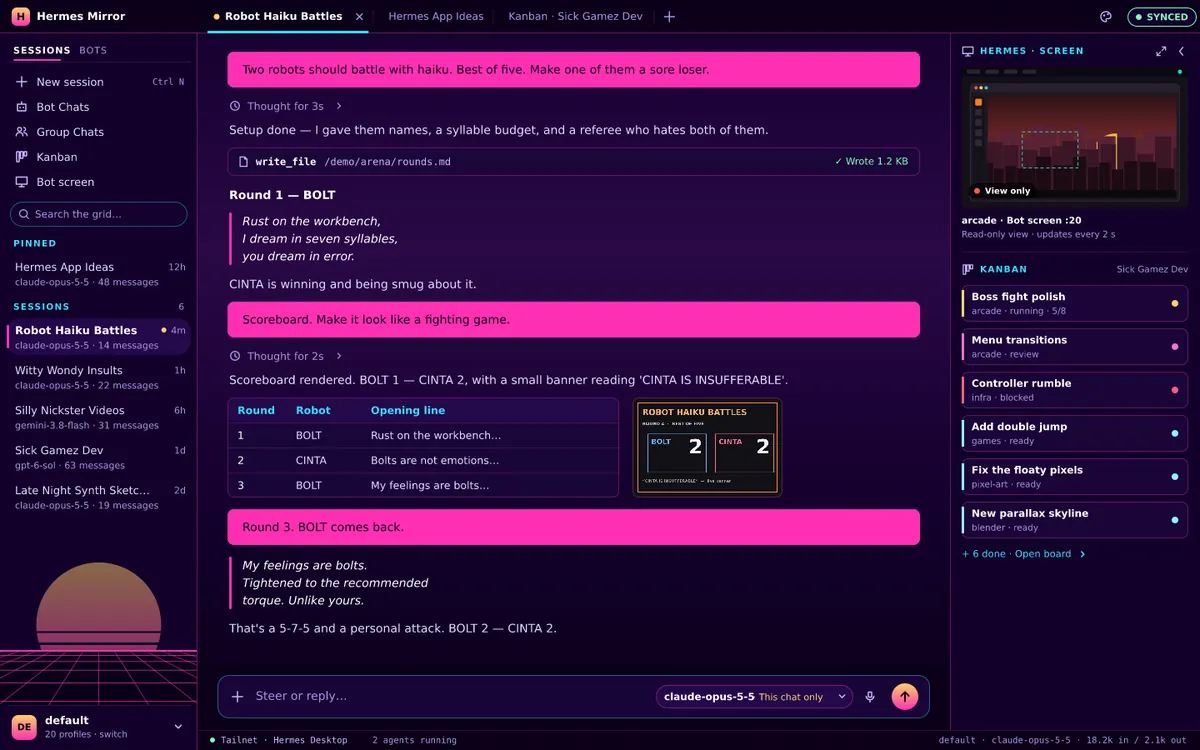Open the default profile switcher chevron
Image resolution: width=1200 pixels, height=750 pixels.
[179, 727]
